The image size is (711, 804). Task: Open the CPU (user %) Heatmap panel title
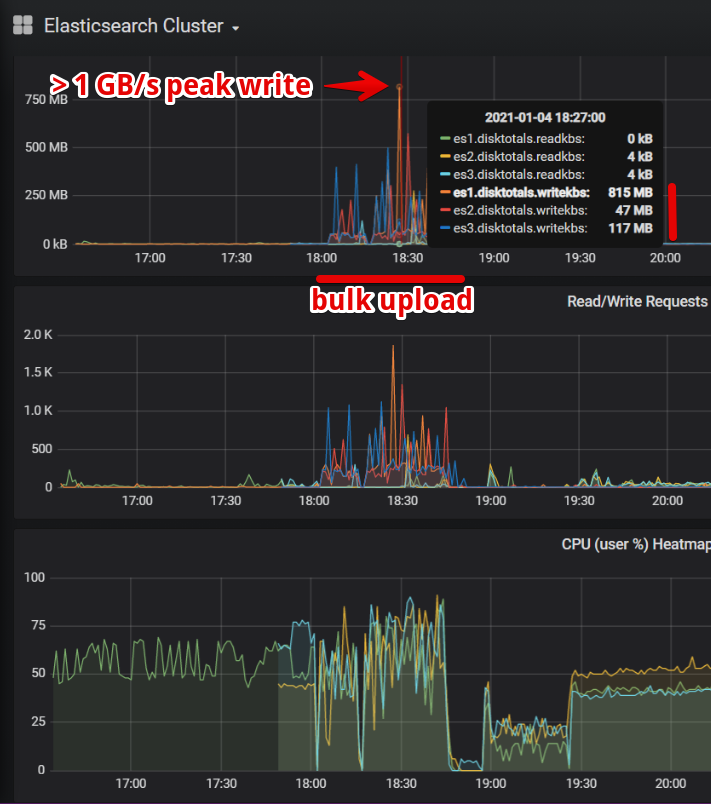pos(636,544)
